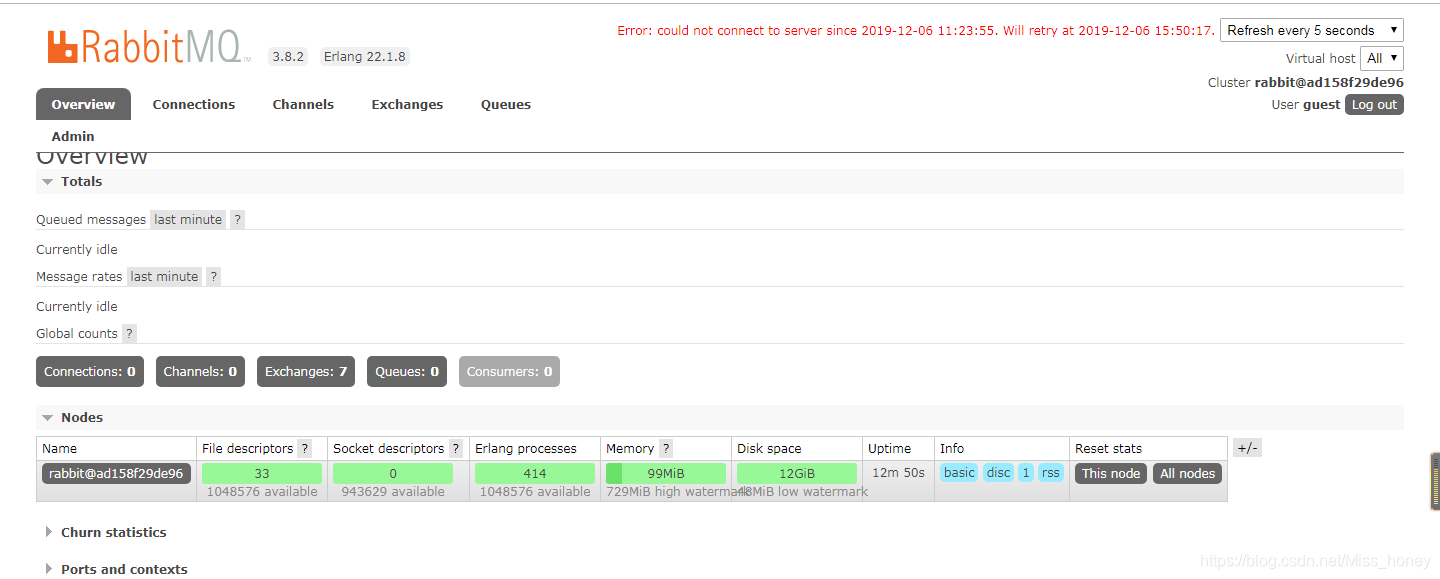The height and width of the screenshot is (579, 1440).
Task: Click the Reset stats column header
Action: click(1108, 448)
